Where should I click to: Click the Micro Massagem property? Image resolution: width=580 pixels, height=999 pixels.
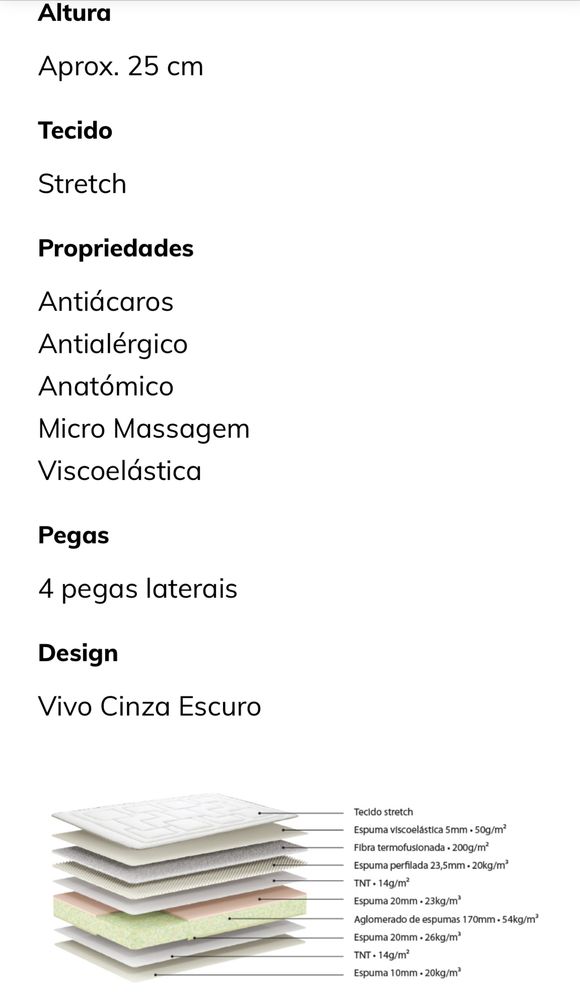143,429
